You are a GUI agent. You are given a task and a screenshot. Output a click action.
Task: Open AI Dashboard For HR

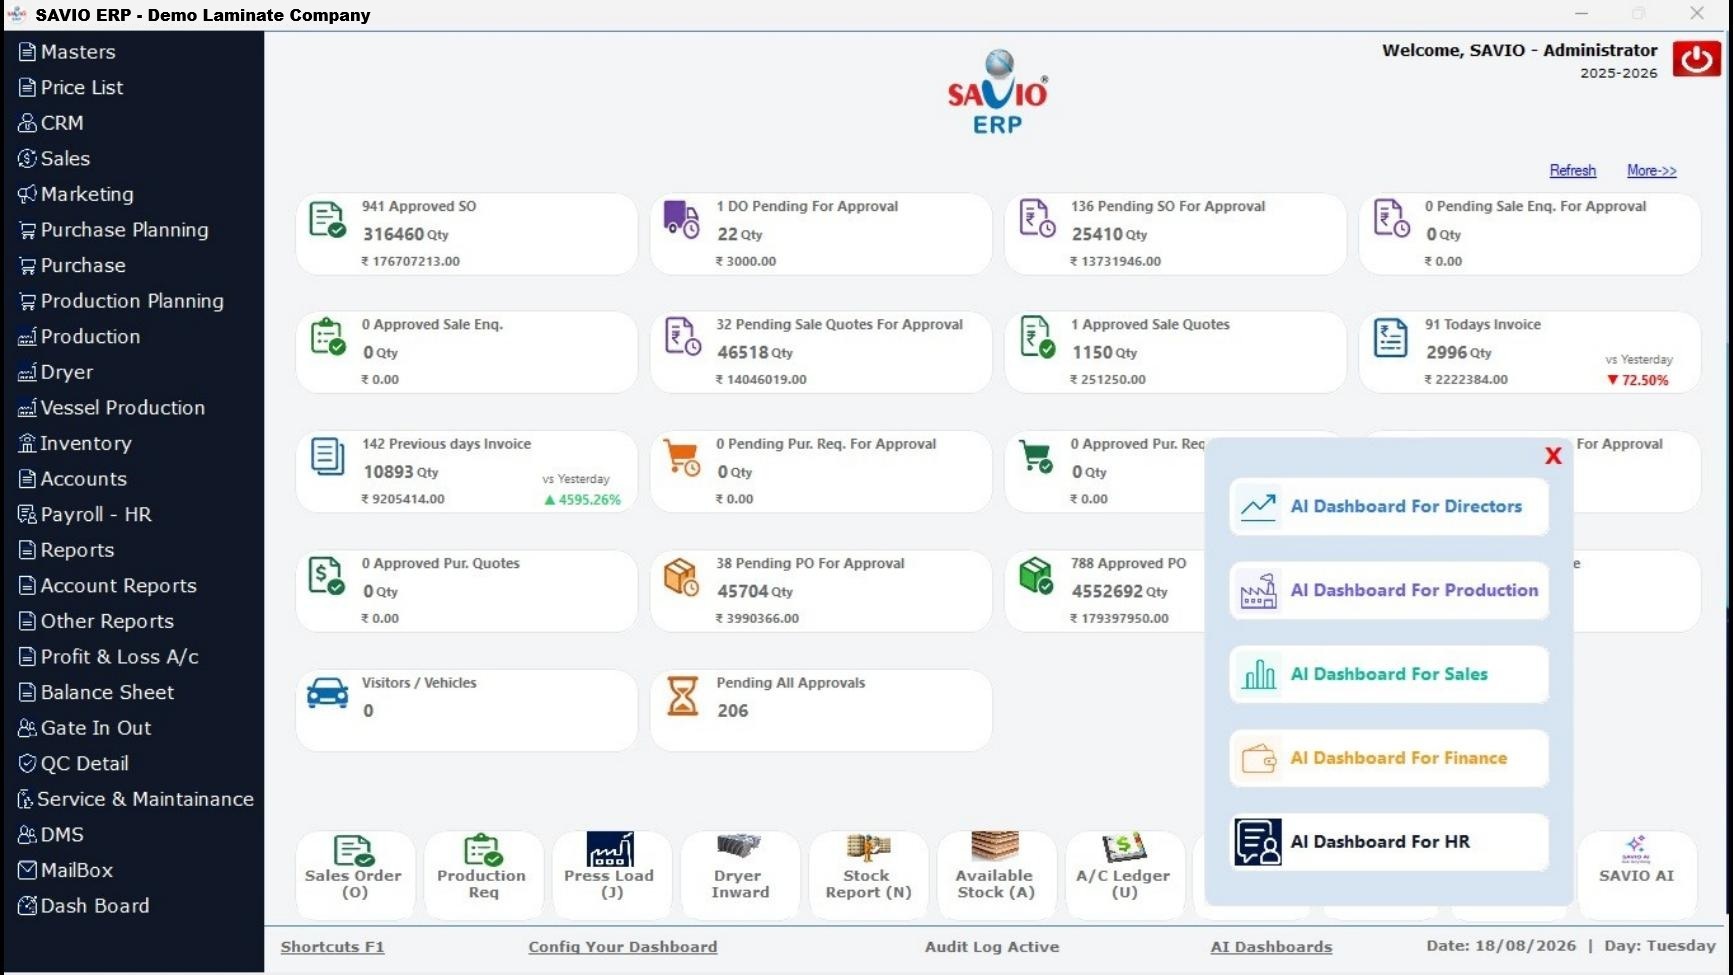point(1389,842)
